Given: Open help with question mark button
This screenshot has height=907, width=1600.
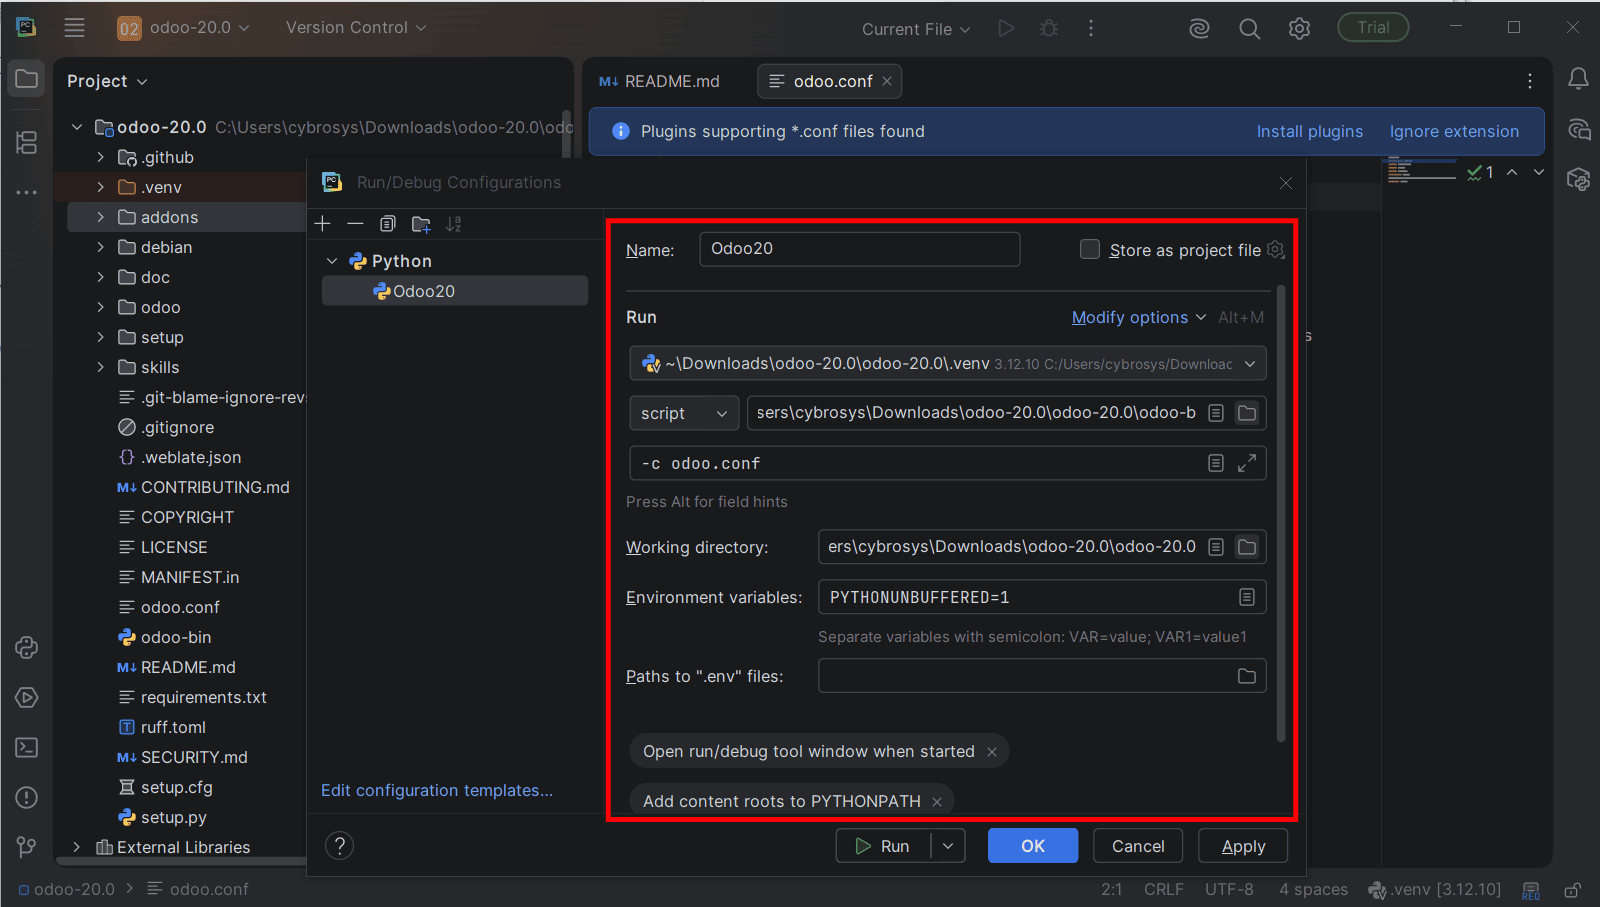Looking at the screenshot, I should click(x=340, y=846).
